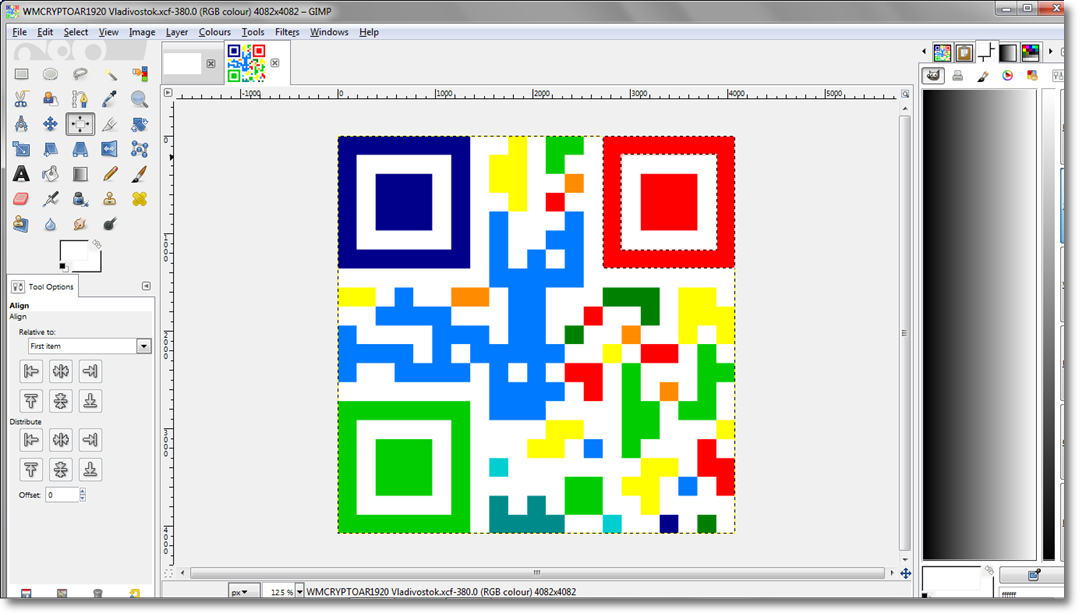1080x615 pixels.
Task: Select the Paintbrush tool
Action: coord(139,174)
